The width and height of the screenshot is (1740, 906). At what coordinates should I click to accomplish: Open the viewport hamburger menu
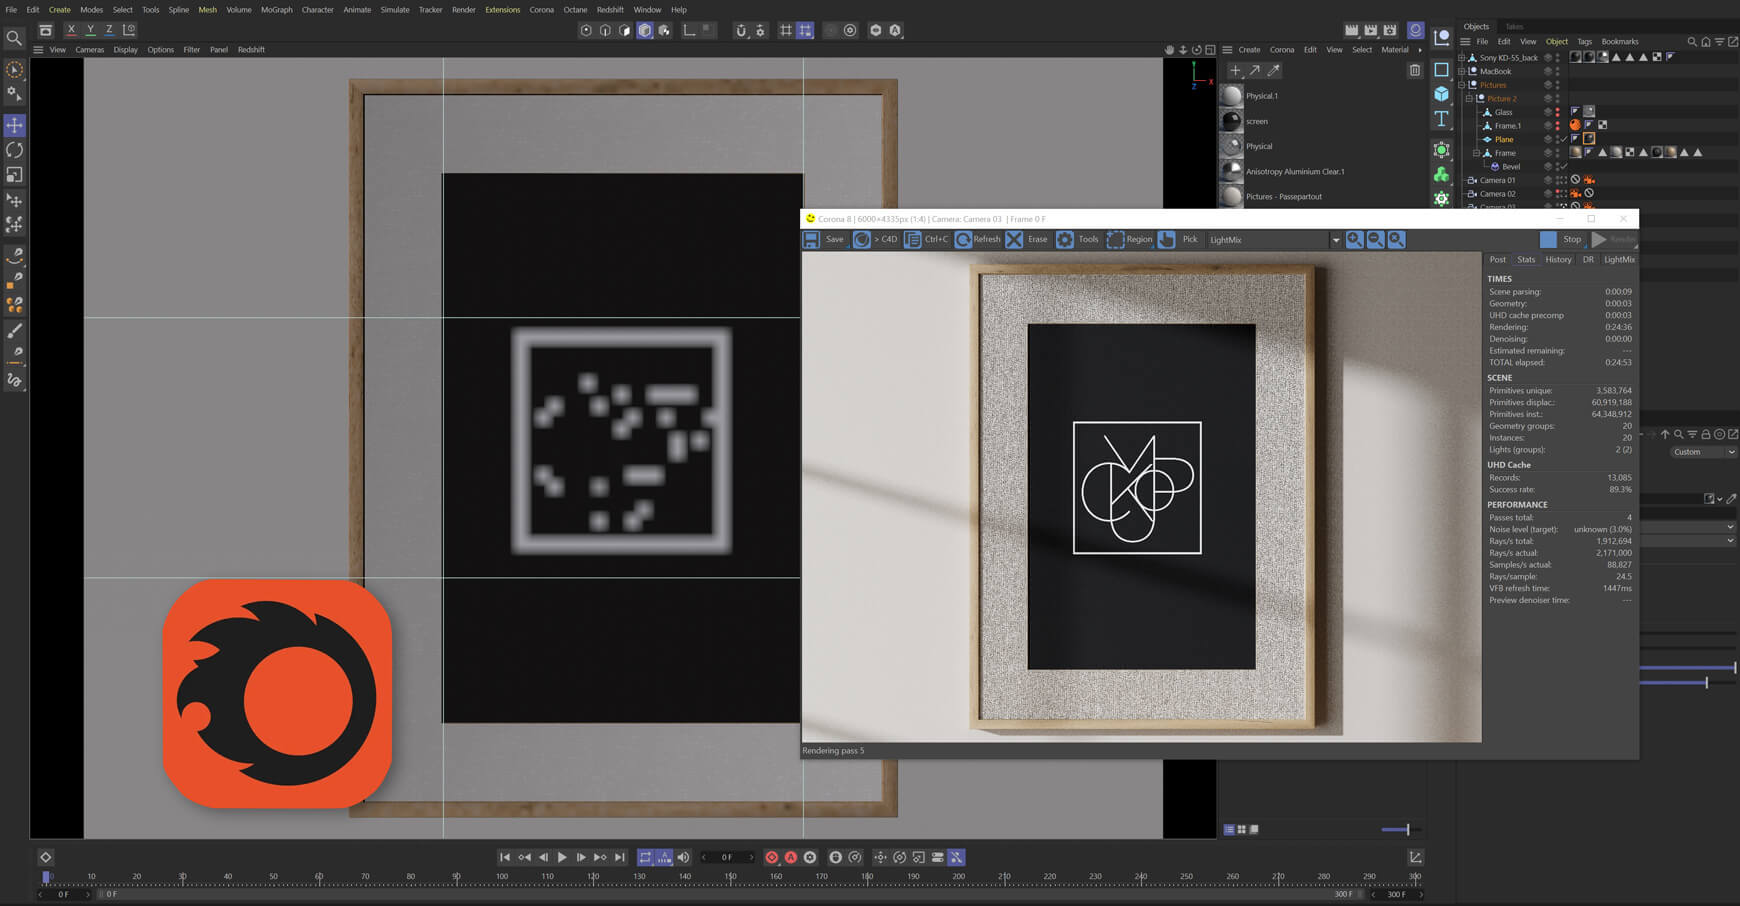coord(38,49)
